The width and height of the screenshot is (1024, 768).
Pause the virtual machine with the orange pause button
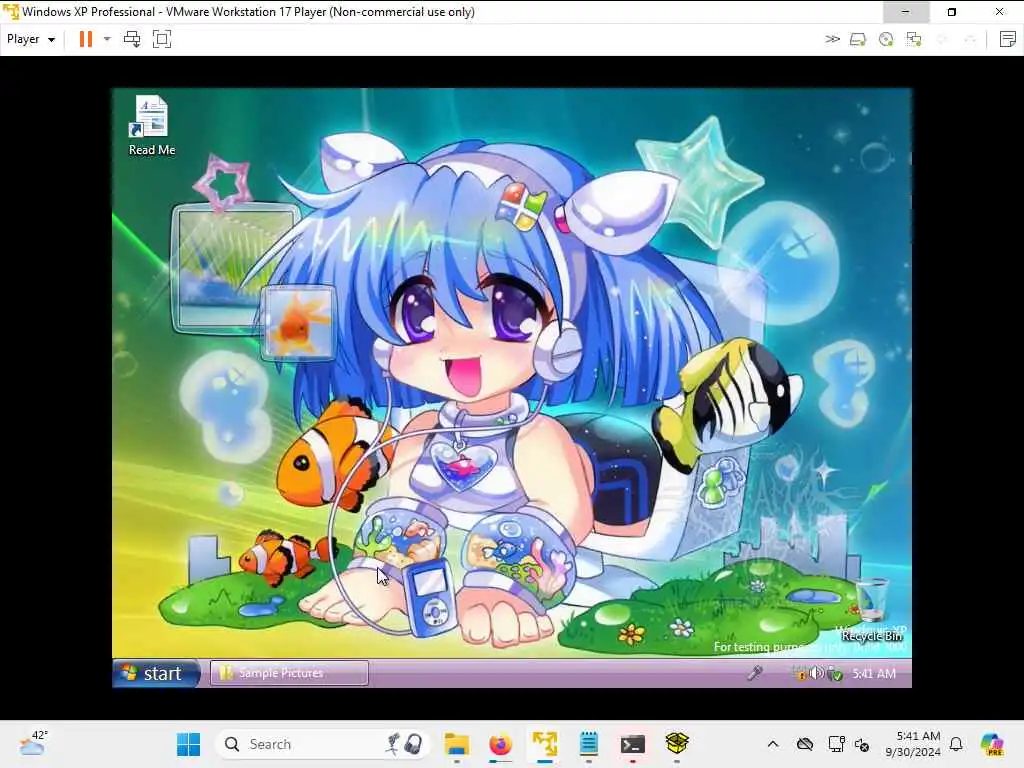pyautogui.click(x=86, y=39)
